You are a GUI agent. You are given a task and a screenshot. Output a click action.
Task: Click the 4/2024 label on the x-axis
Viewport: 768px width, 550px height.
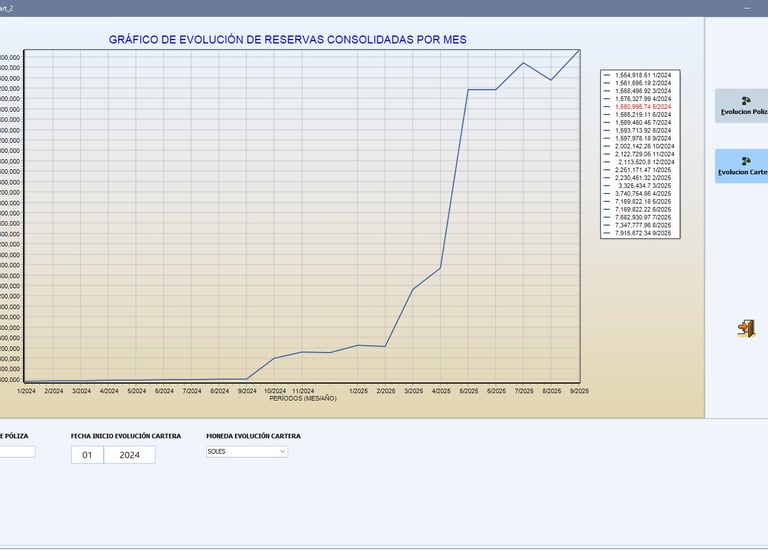tap(109, 391)
